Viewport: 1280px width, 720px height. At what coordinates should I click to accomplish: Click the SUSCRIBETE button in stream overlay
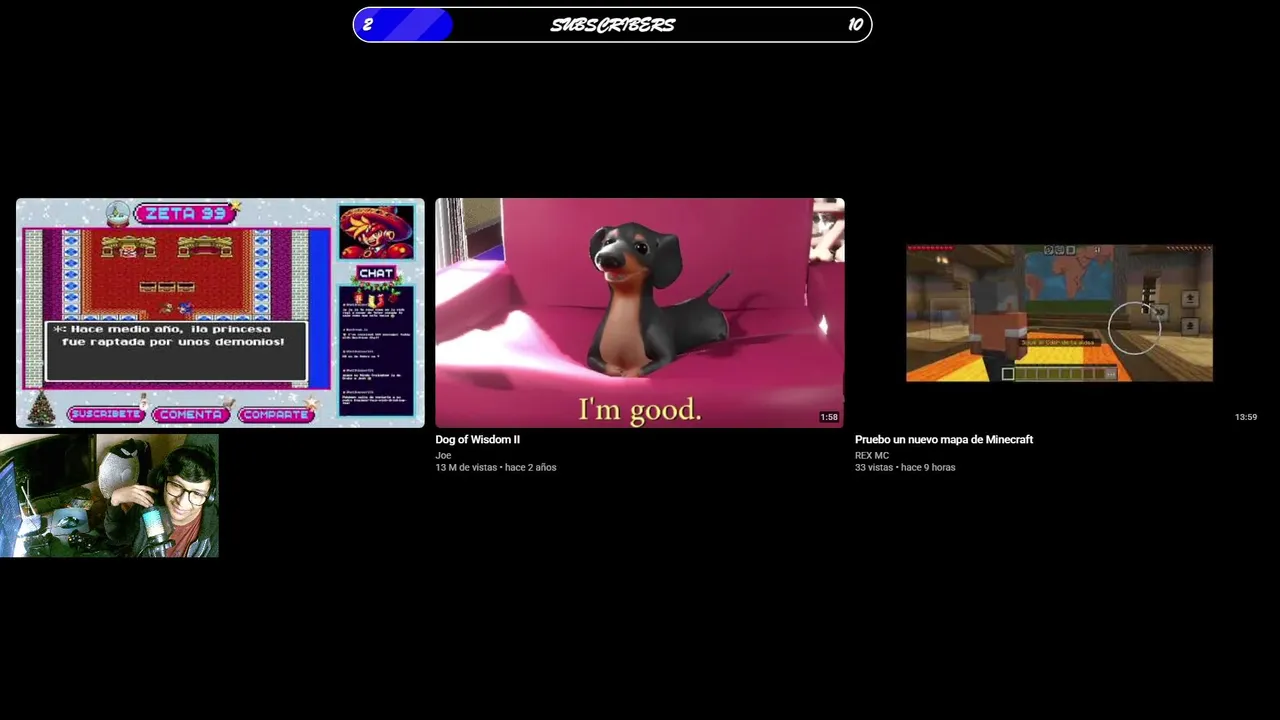(x=106, y=414)
